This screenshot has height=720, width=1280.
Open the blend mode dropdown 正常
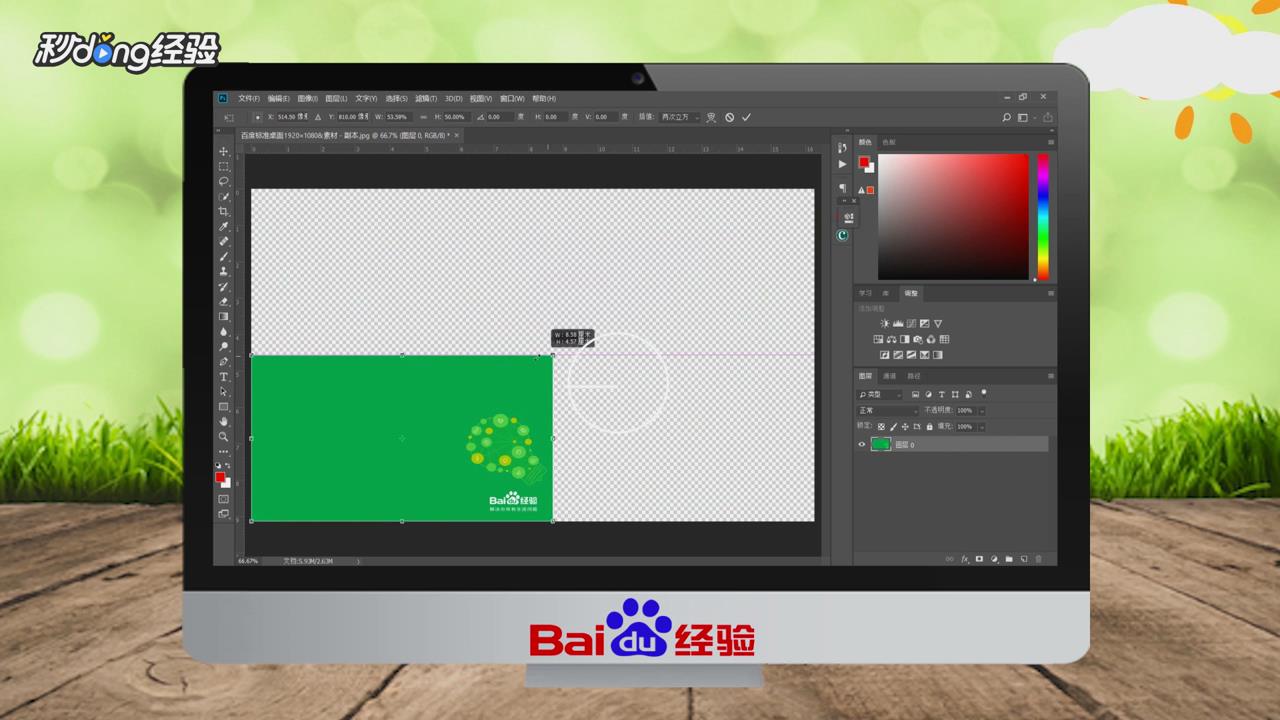click(x=888, y=411)
